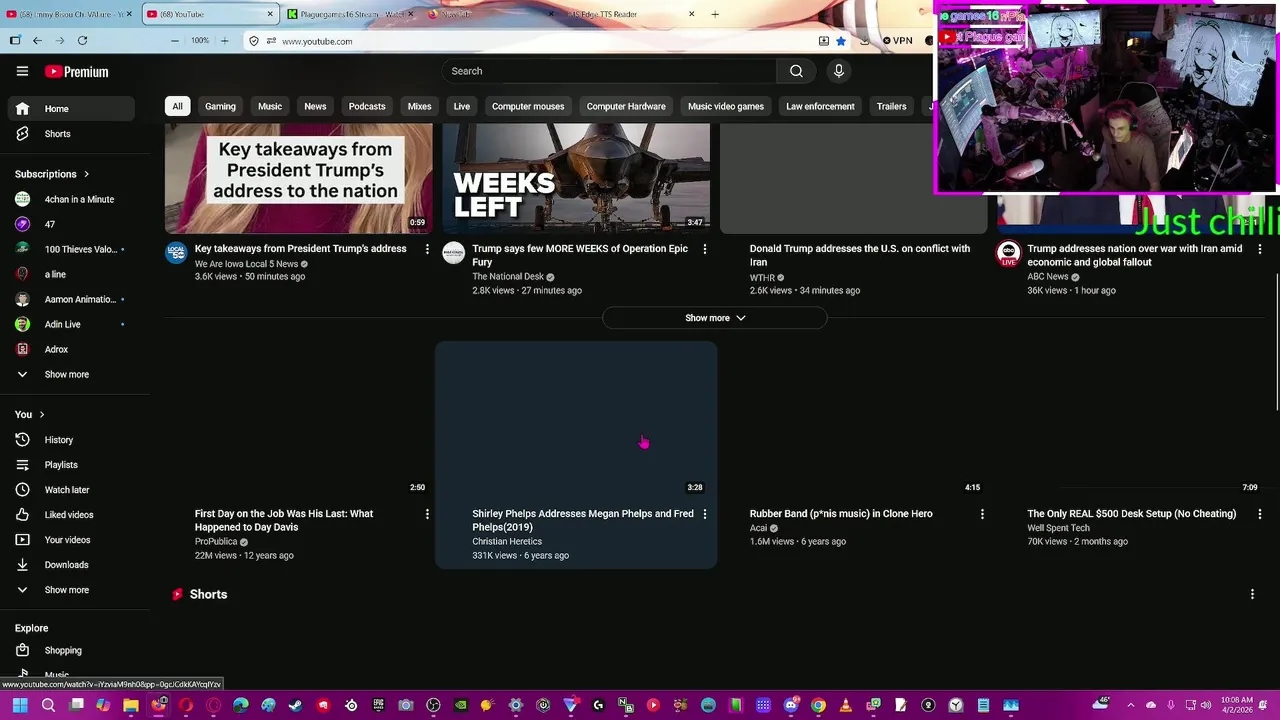The image size is (1280, 720).
Task: Open the Adin Live channel subscription
Action: coord(71,325)
